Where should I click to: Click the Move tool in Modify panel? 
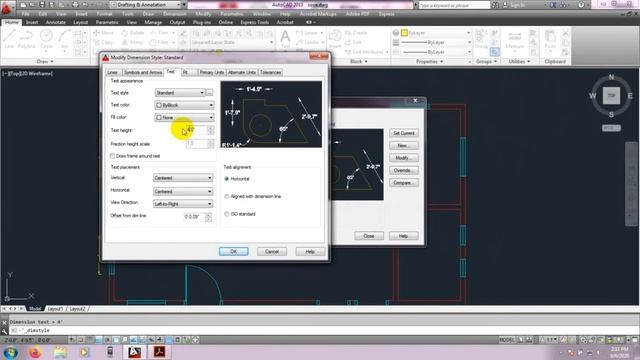tap(103, 33)
